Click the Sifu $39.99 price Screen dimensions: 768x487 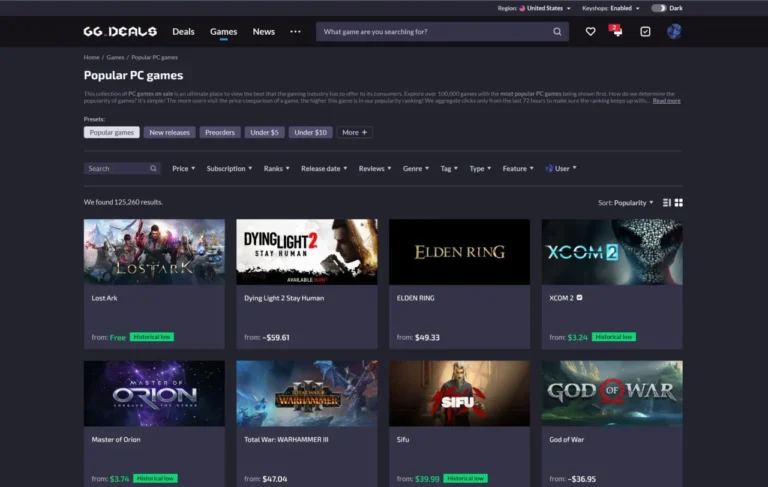pos(427,479)
